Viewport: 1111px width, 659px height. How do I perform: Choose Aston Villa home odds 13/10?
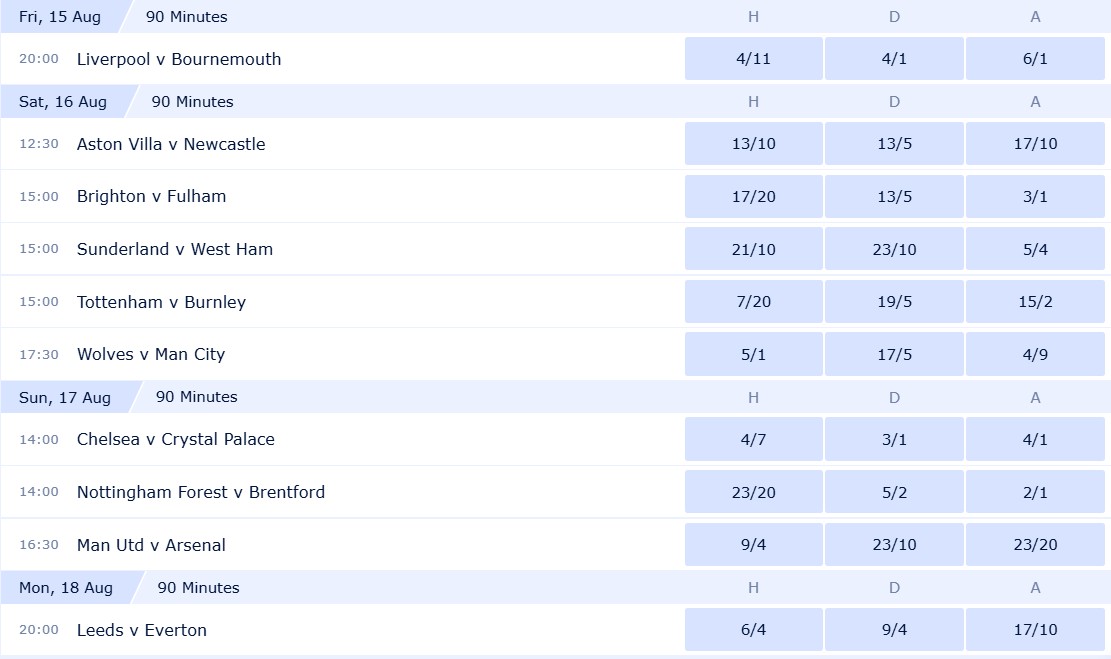click(x=753, y=144)
